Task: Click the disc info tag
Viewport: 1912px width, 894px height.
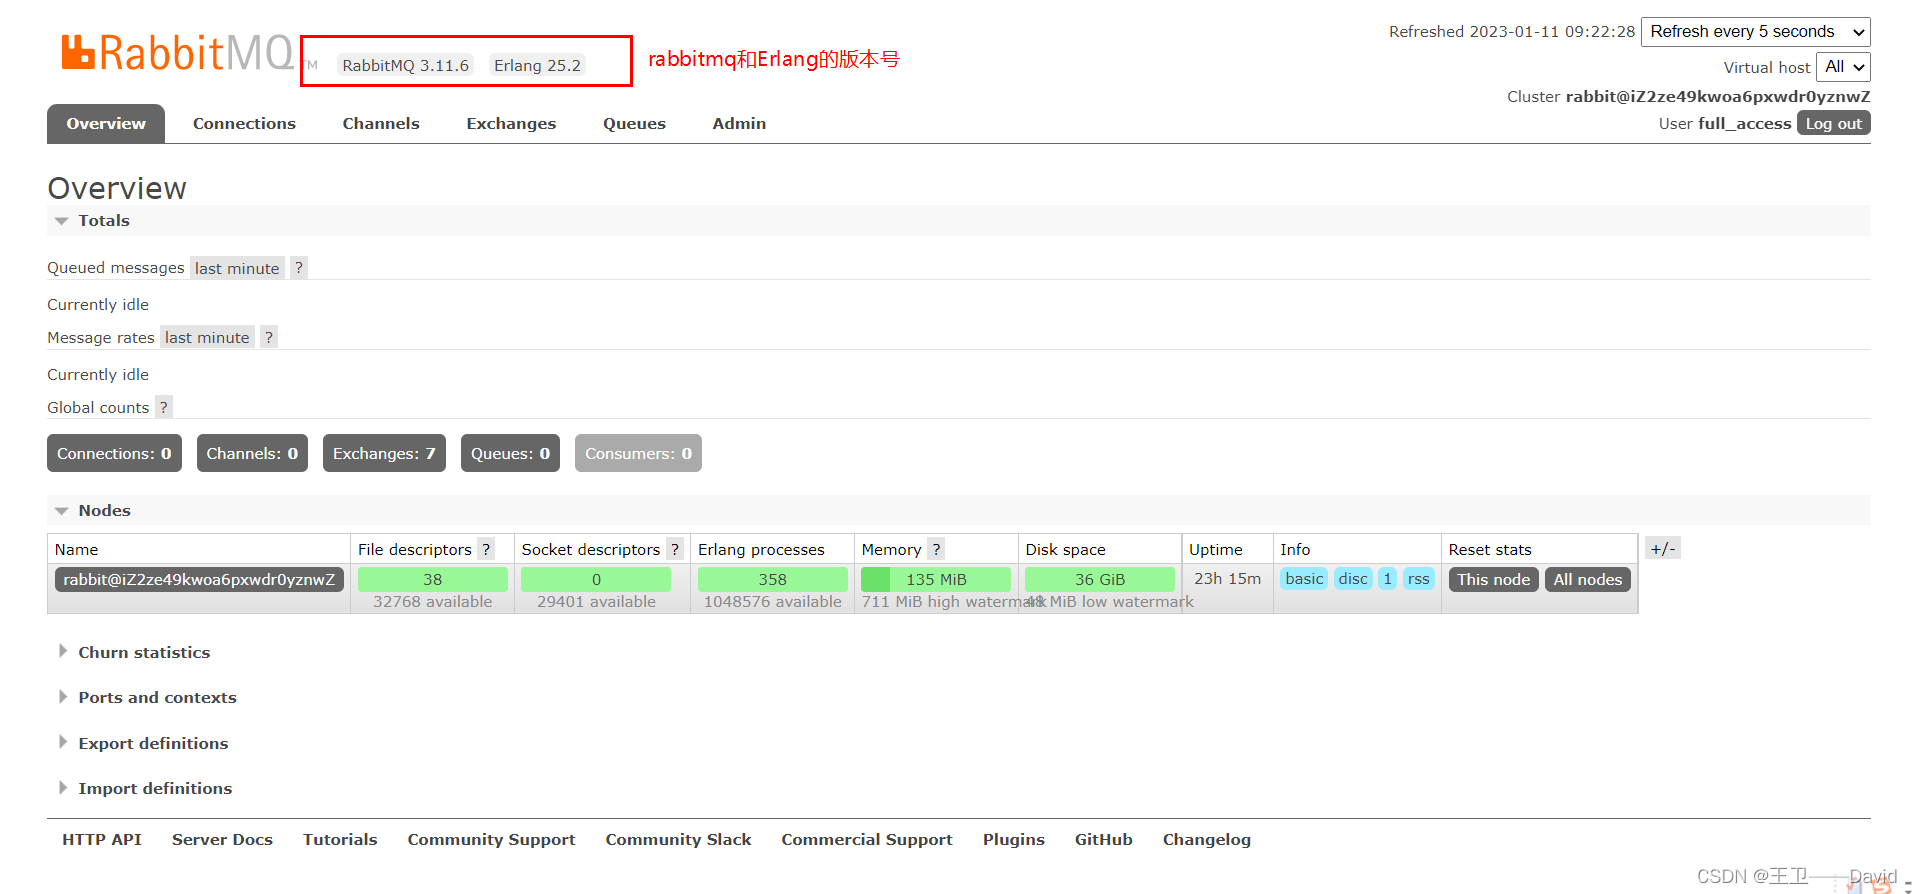Action: [1353, 579]
